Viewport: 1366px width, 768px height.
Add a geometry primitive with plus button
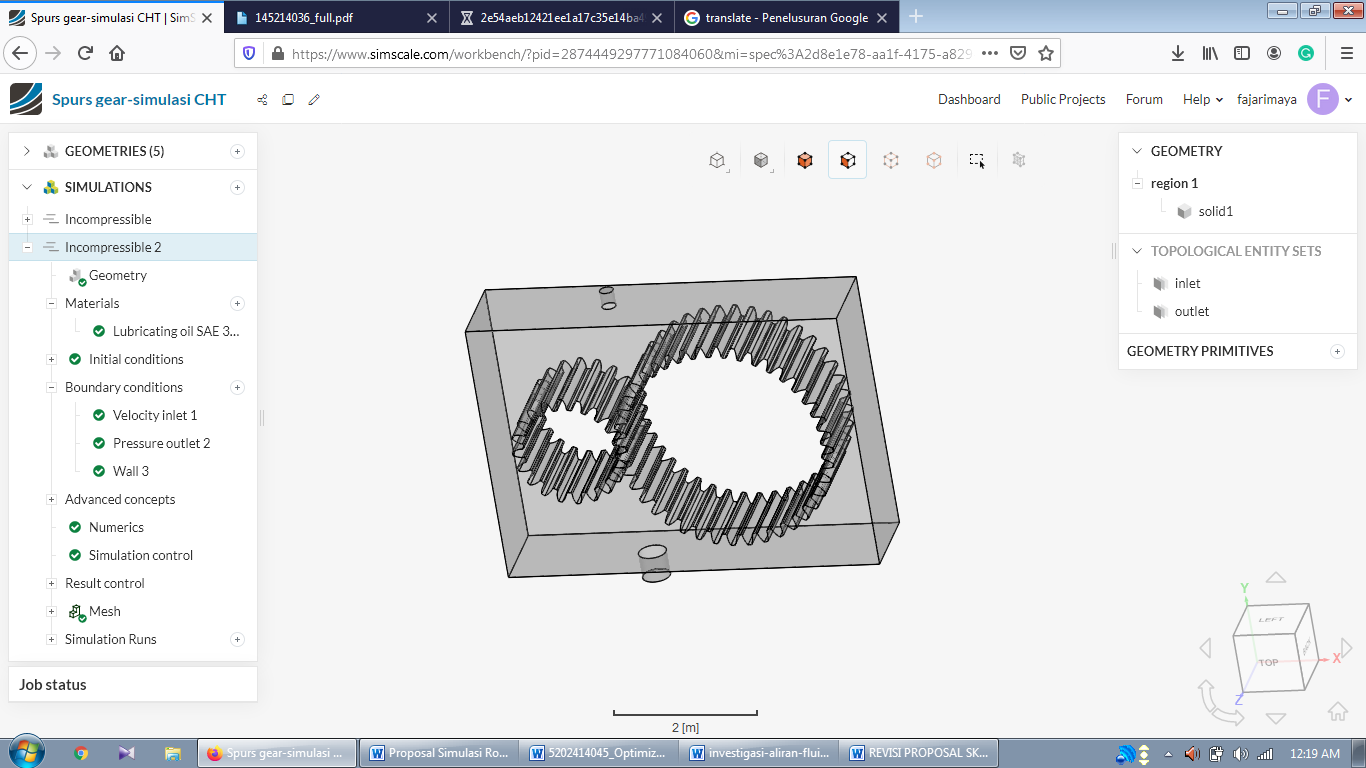click(x=1337, y=351)
